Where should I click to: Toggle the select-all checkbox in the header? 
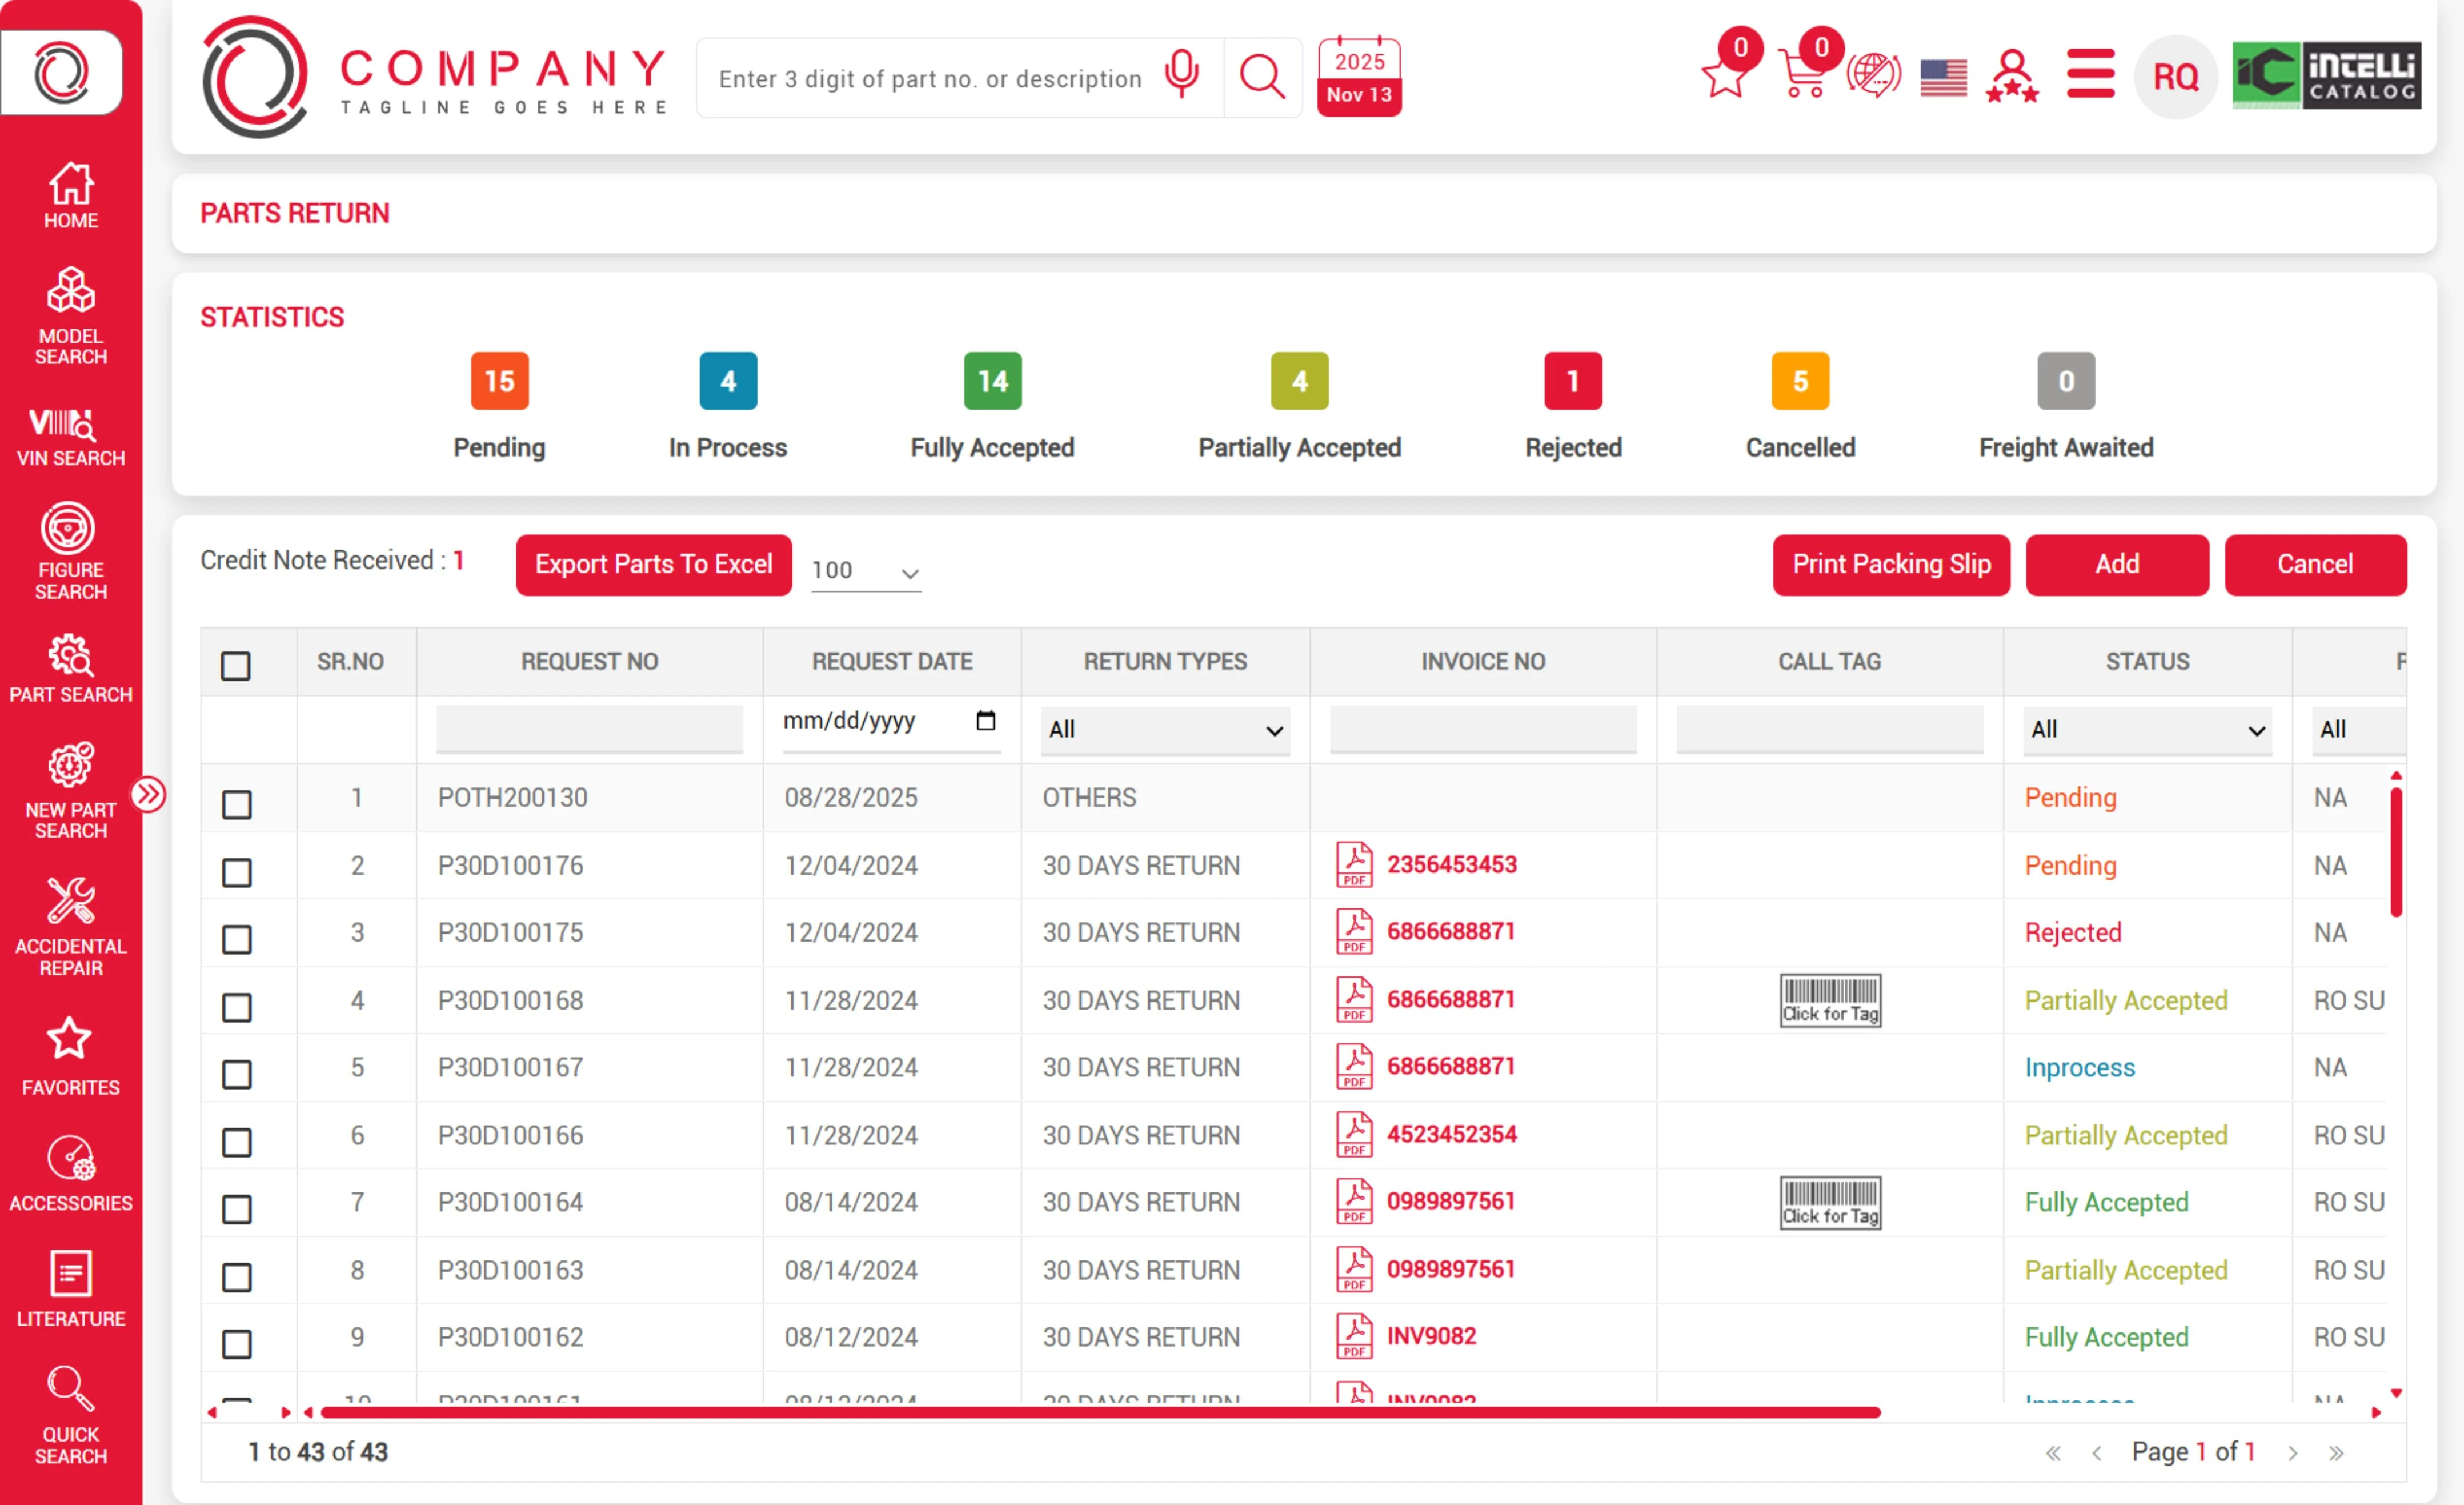coord(236,663)
